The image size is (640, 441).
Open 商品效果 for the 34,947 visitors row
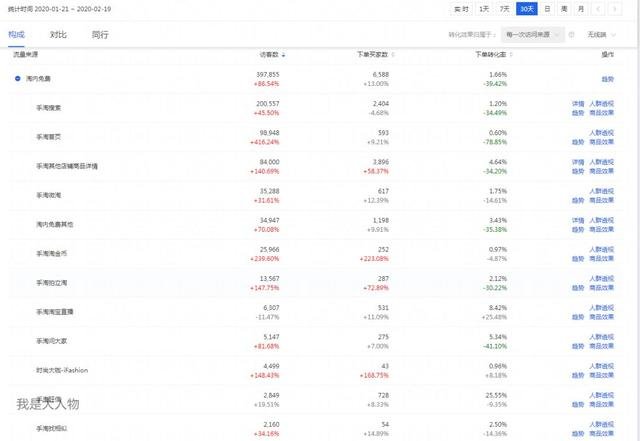coord(601,229)
